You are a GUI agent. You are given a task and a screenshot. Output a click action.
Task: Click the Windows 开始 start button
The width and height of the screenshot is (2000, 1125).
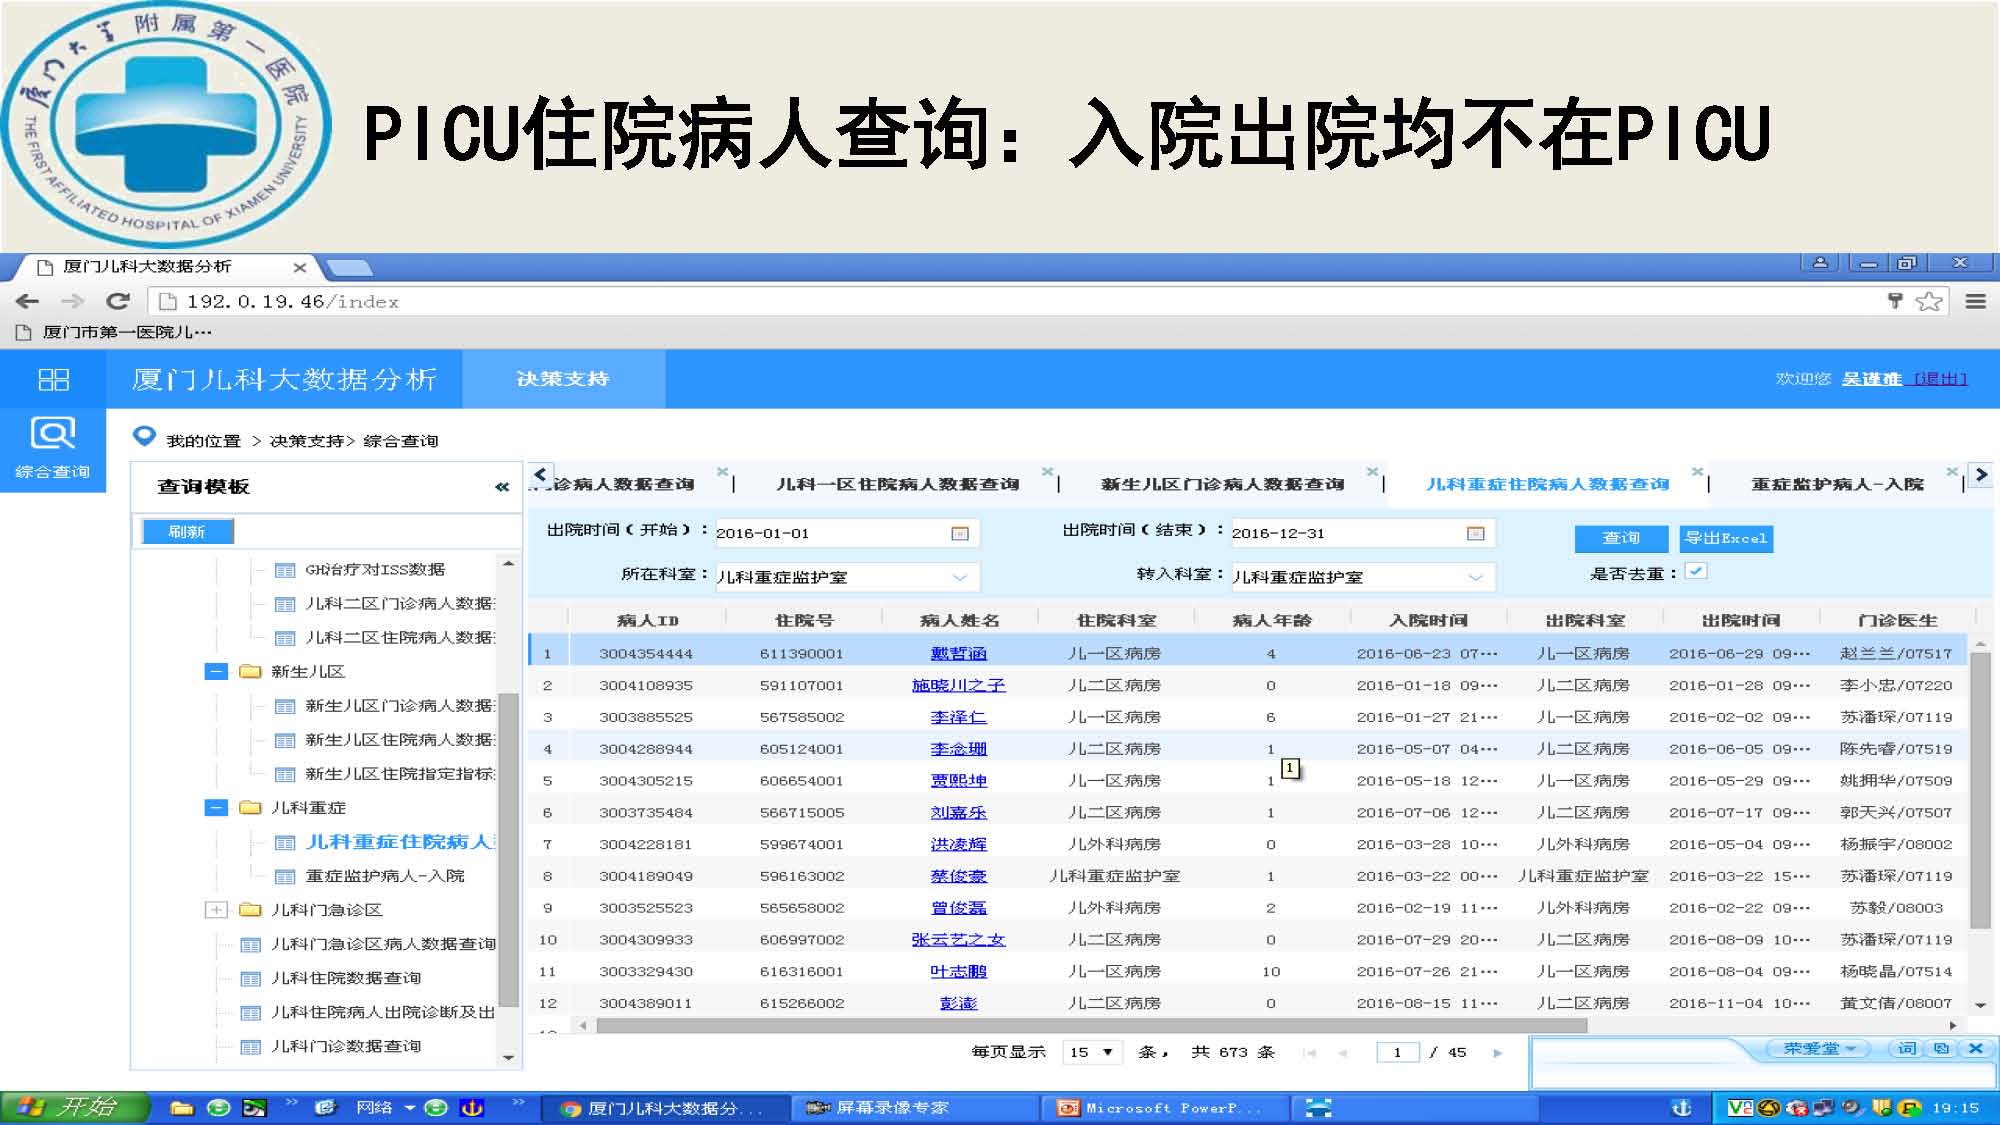tap(75, 1107)
